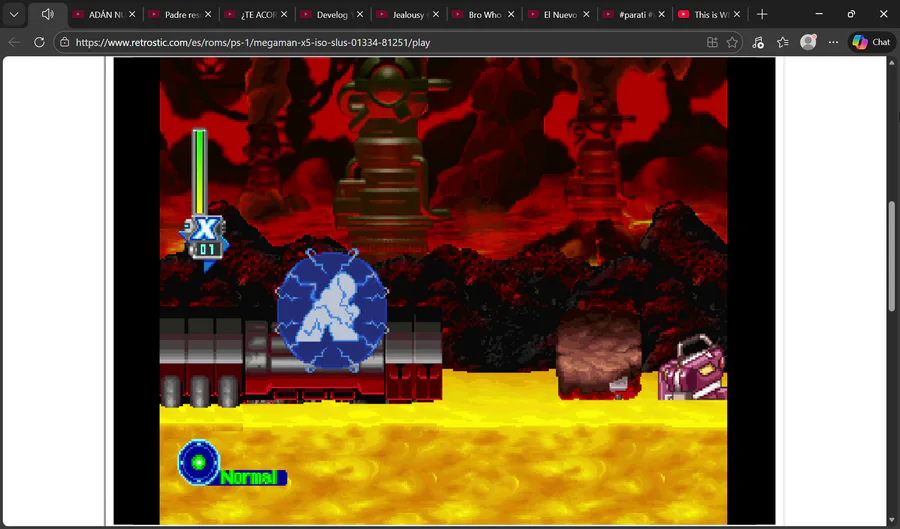900x529 pixels.
Task: Restore down the browser window
Action: pos(851,14)
